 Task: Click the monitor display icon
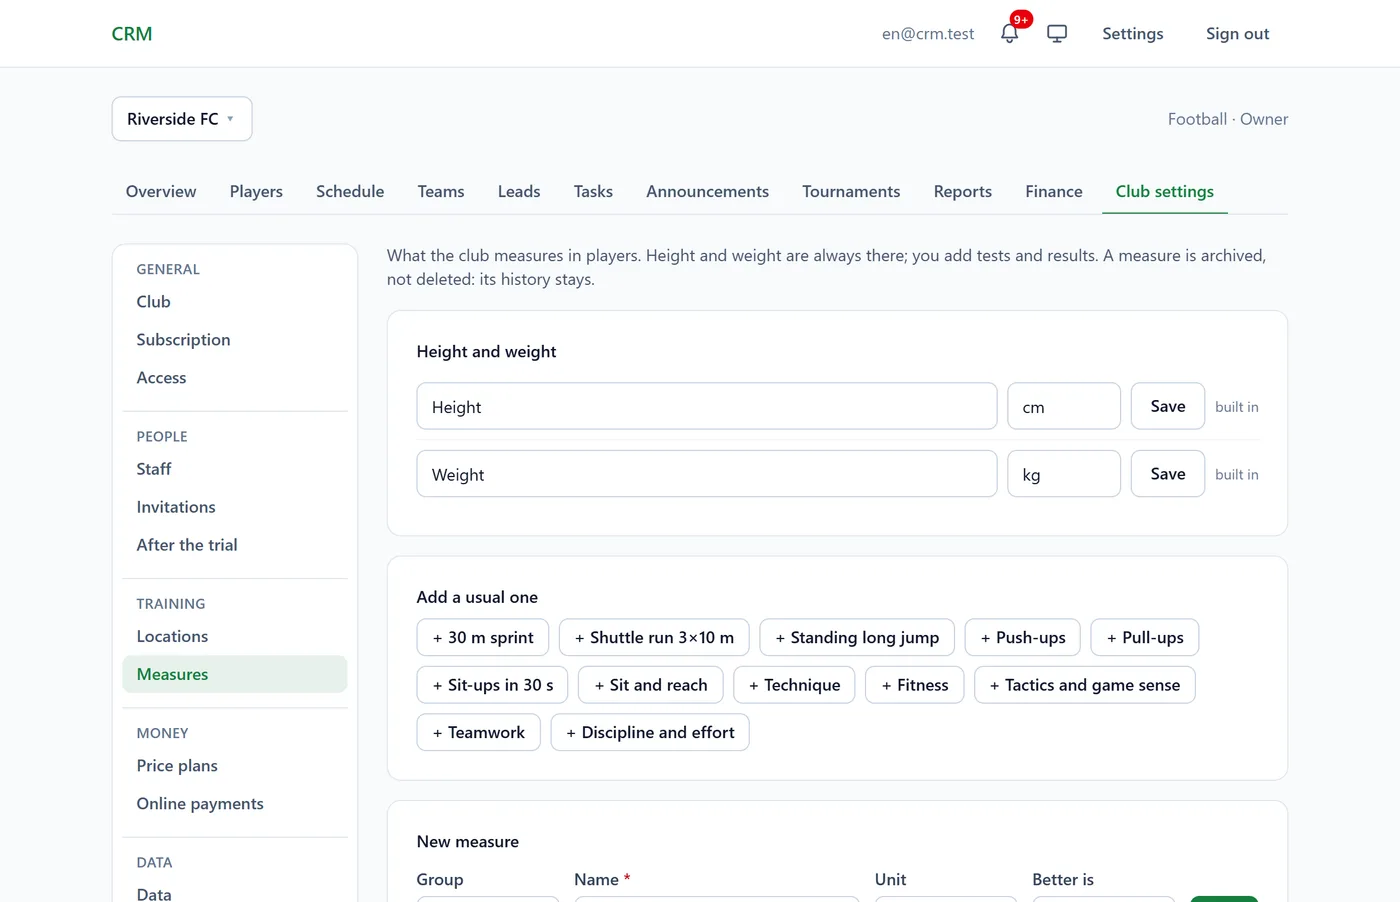(1057, 33)
